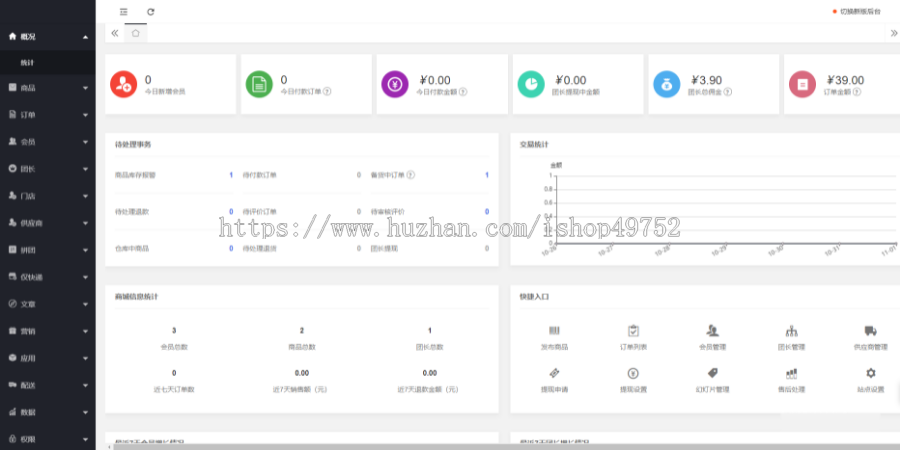
Task: Open the 仓库中商品 count link
Action: (231, 249)
